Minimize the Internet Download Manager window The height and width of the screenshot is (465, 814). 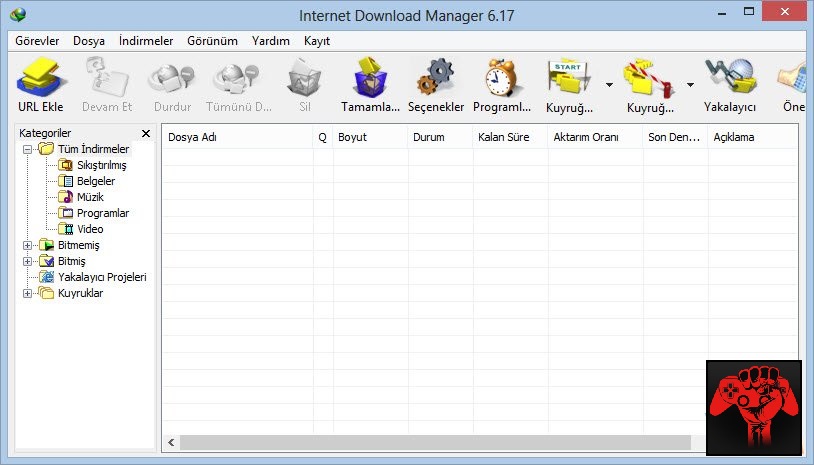[x=722, y=12]
